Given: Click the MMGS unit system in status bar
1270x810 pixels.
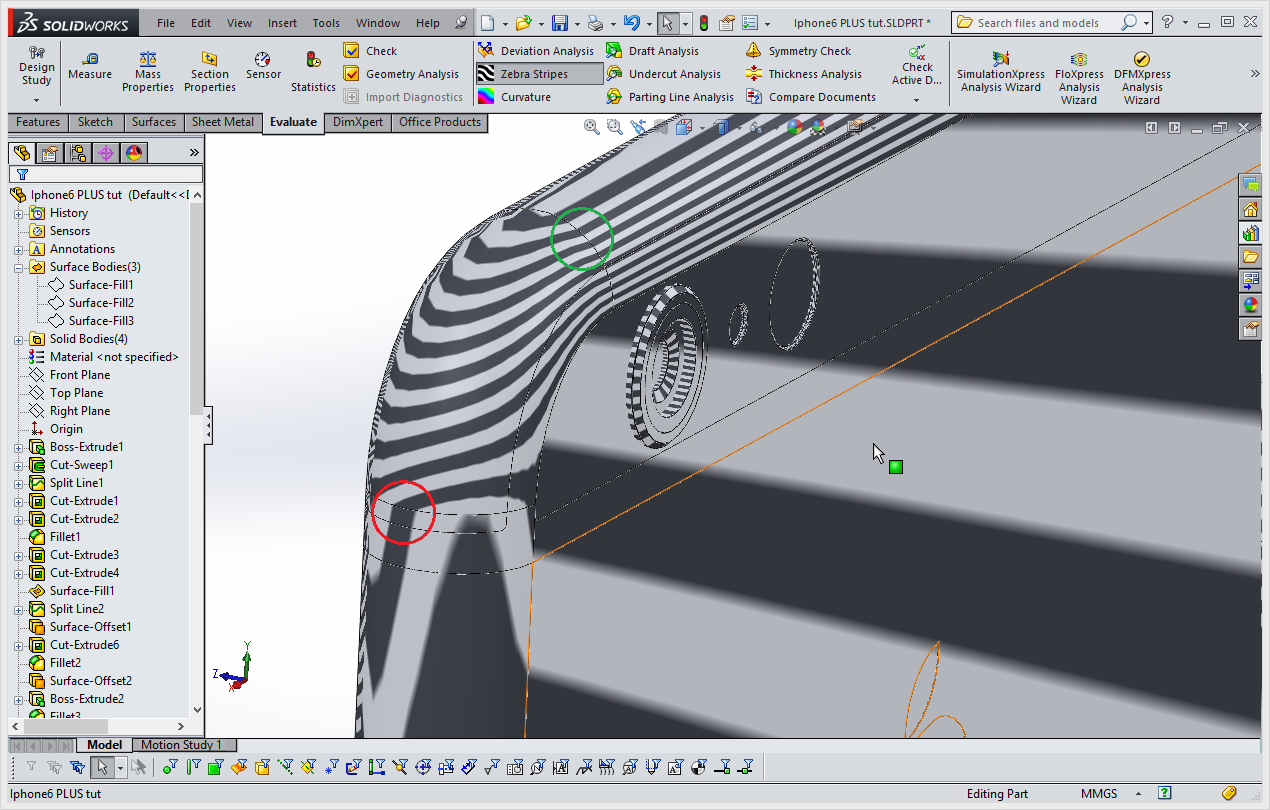Looking at the screenshot, I should pos(1099,794).
